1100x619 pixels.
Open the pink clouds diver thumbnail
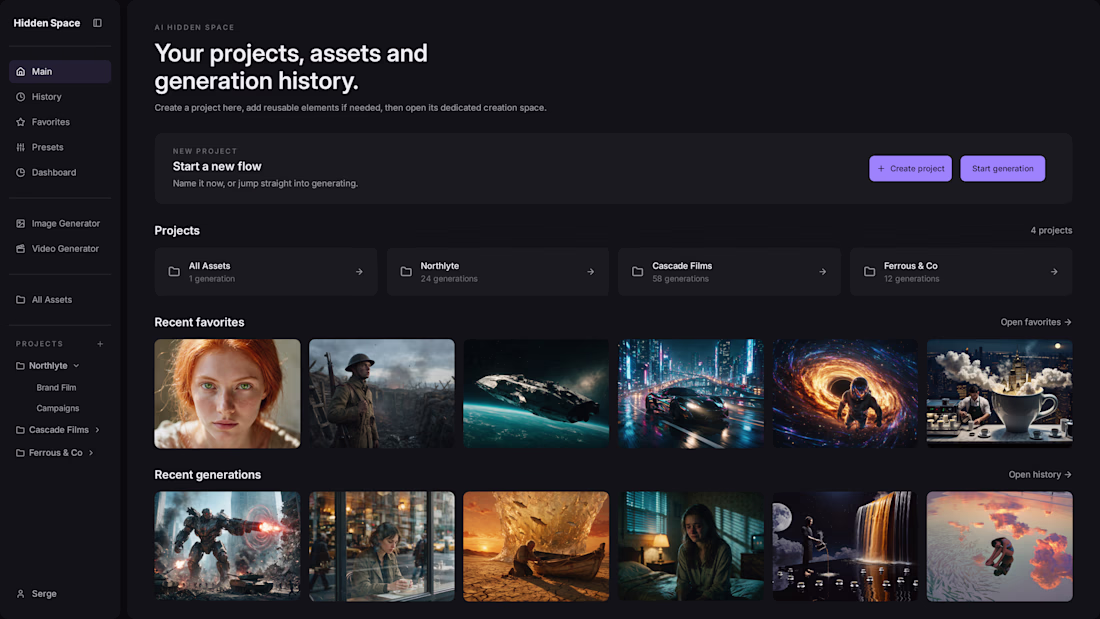(x=1000, y=546)
